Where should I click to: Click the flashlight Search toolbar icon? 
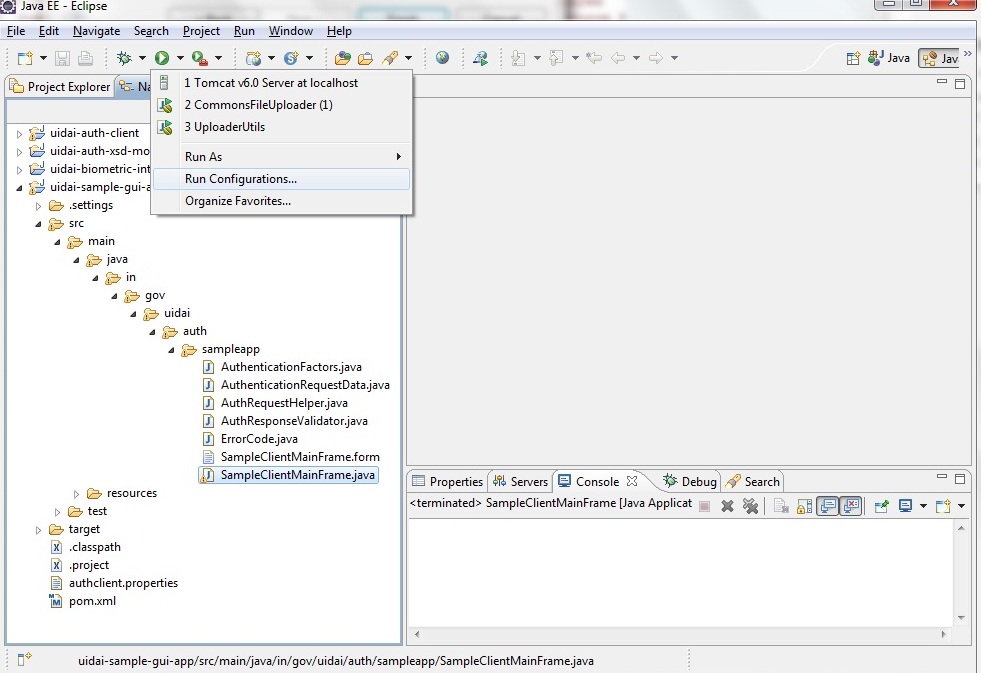tap(390, 58)
